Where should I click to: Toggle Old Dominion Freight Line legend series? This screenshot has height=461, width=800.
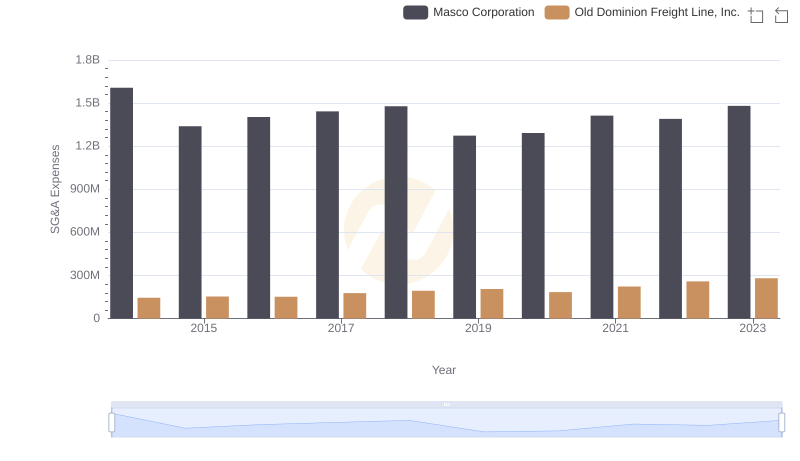[642, 12]
